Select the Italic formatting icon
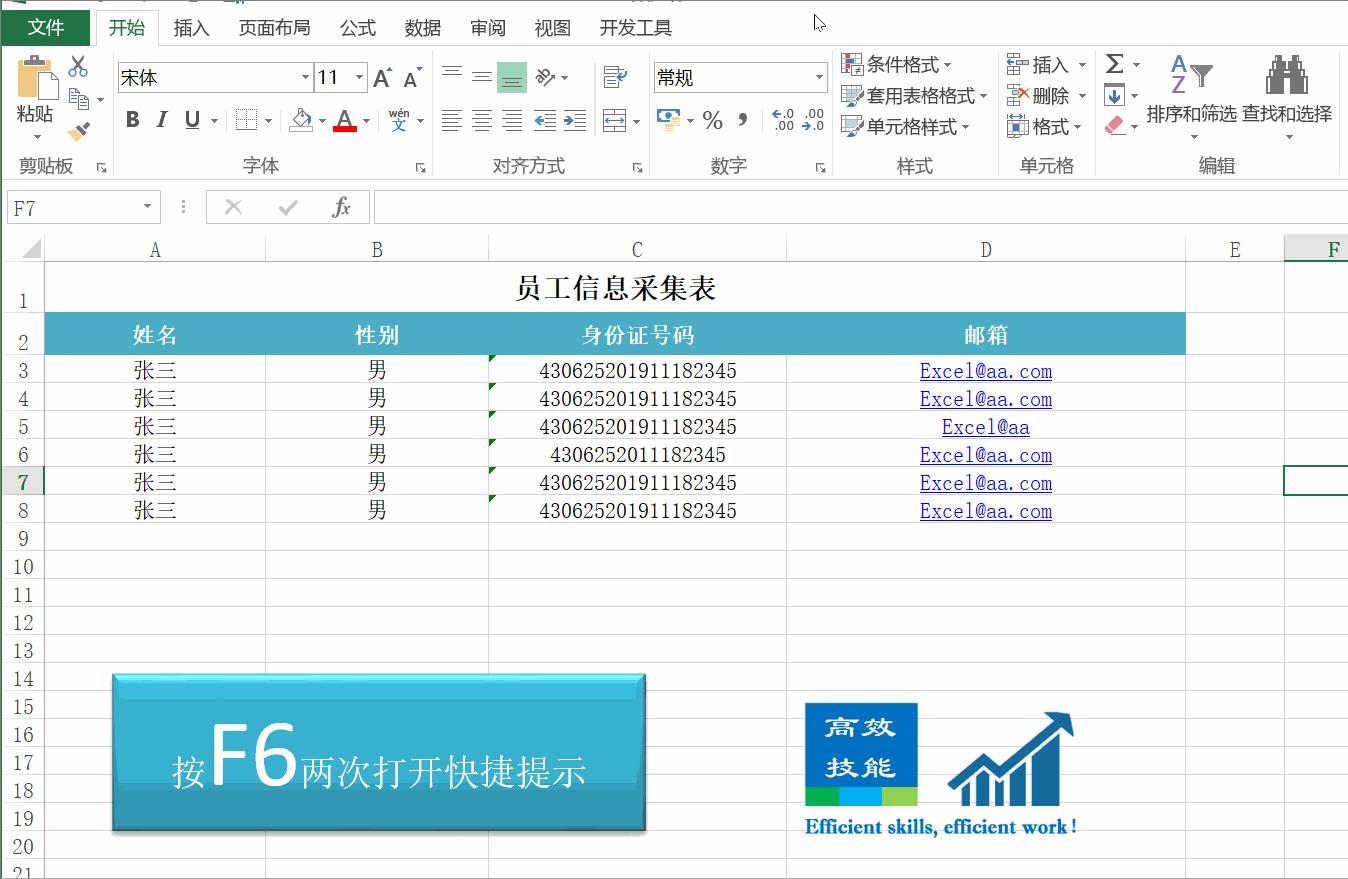 pyautogui.click(x=162, y=118)
